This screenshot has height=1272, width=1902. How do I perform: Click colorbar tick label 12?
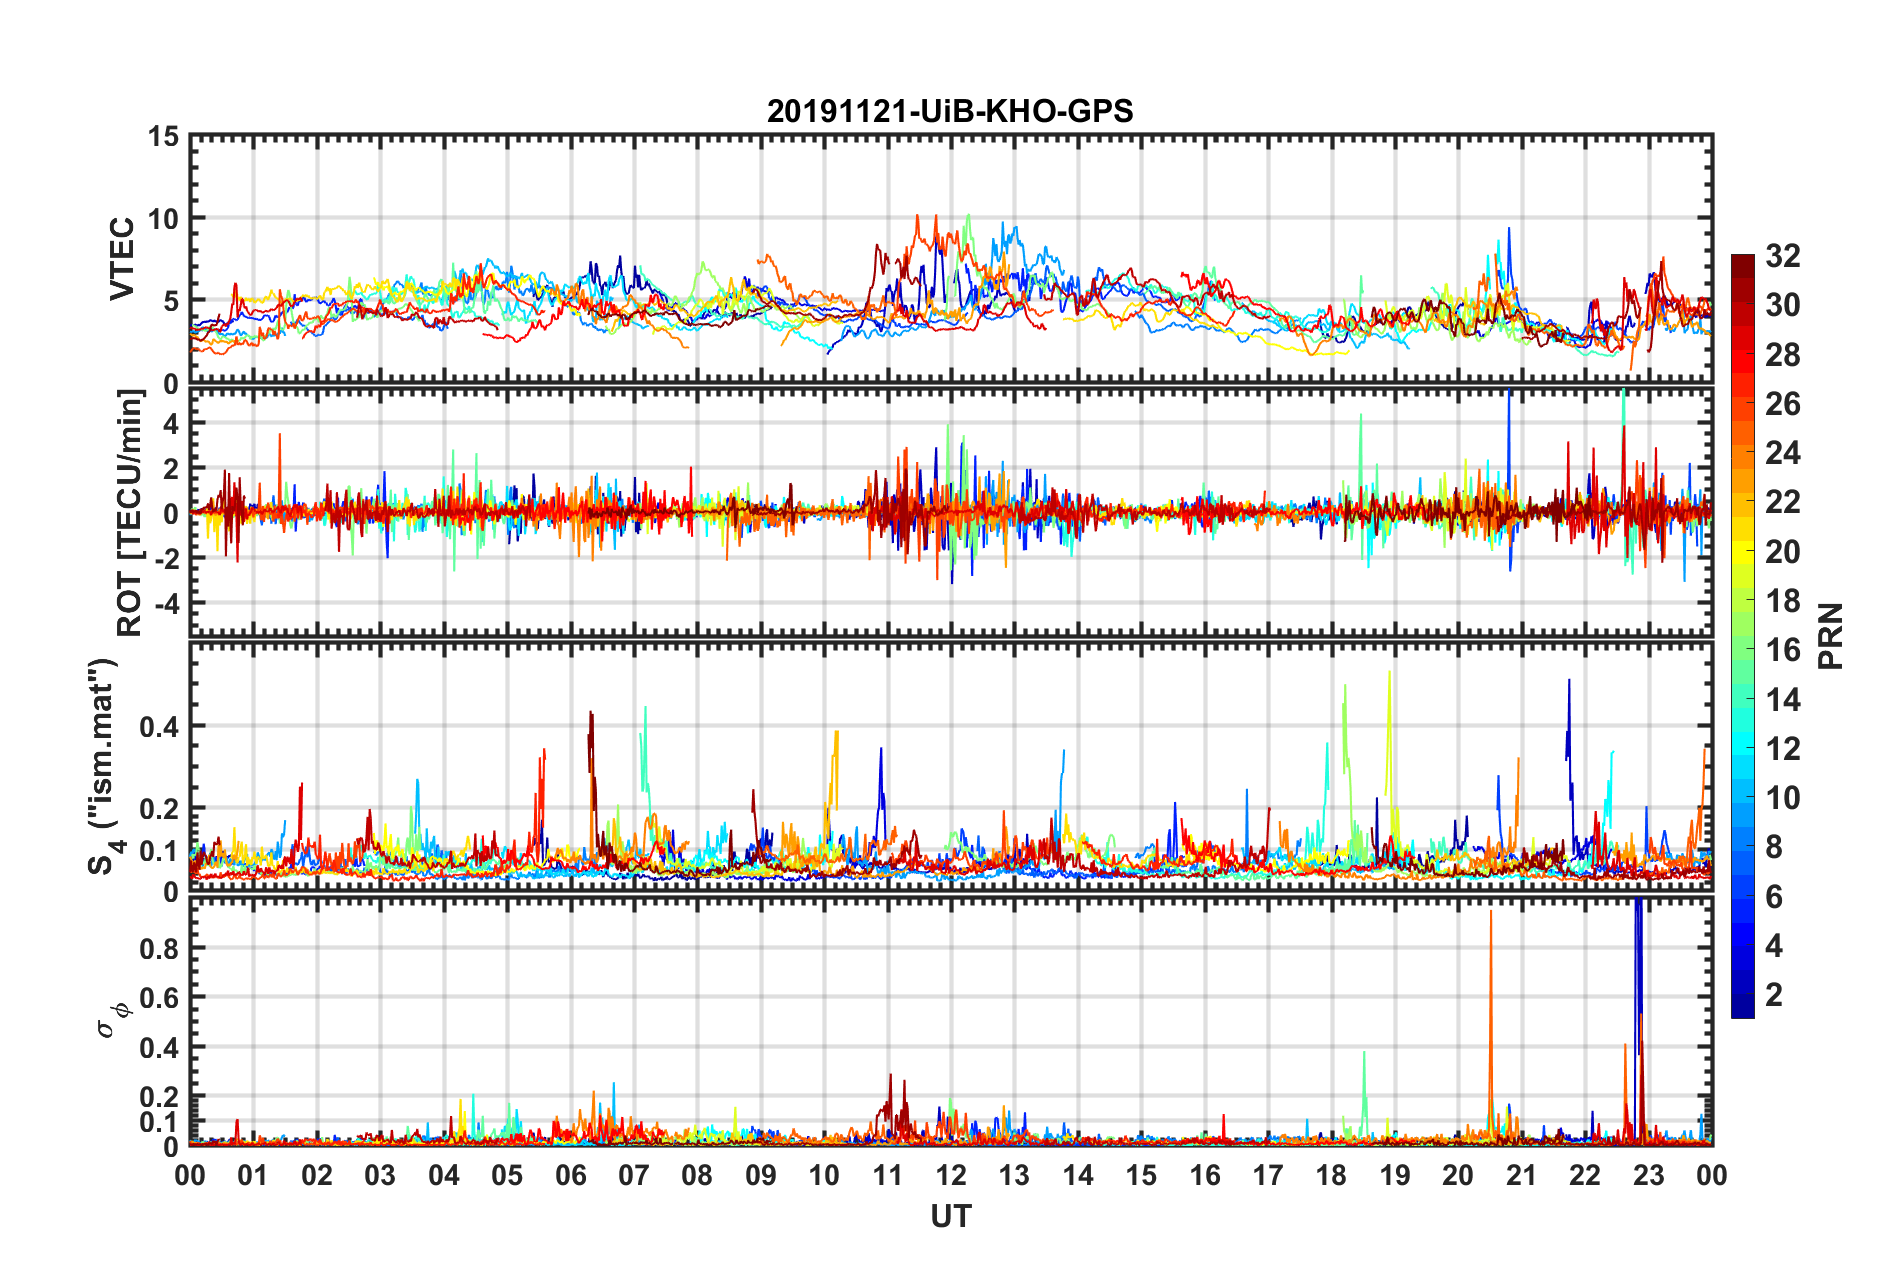point(1782,749)
